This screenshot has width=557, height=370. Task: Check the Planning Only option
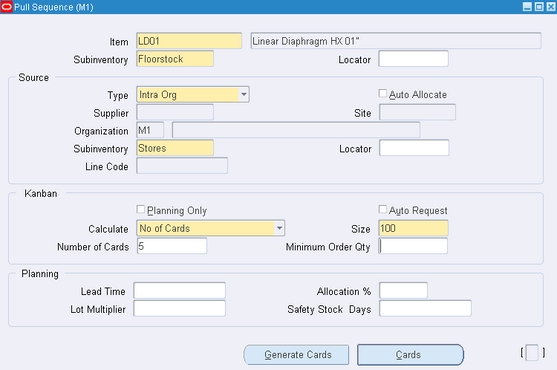point(141,210)
